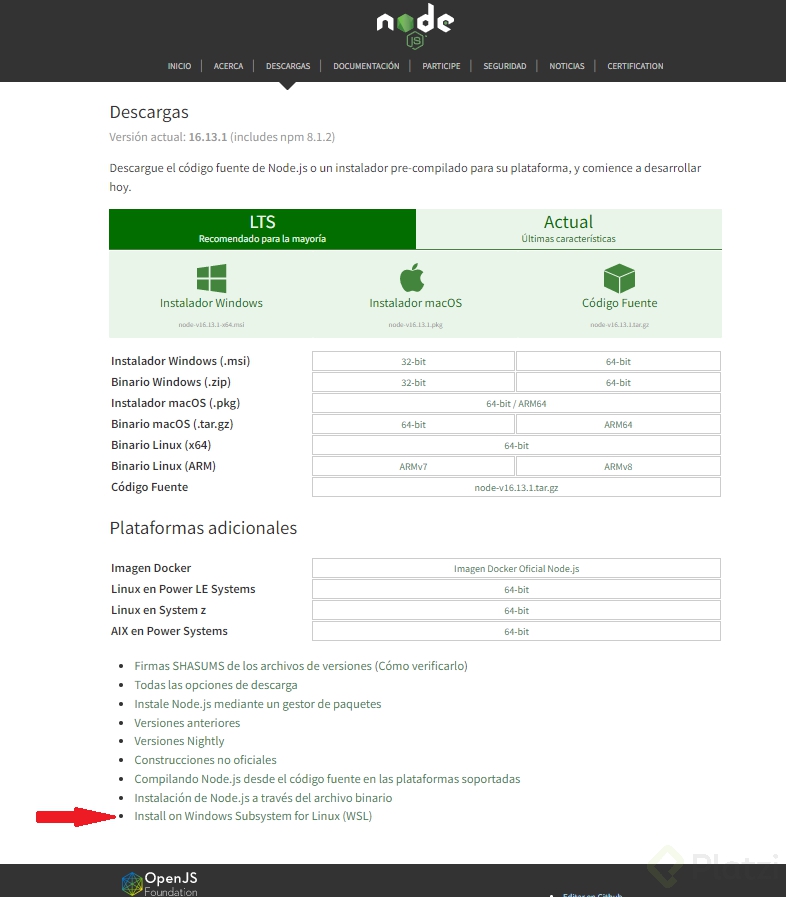Select 64-bit Instalador Windows (.msi)
786x897 pixels.
618,362
